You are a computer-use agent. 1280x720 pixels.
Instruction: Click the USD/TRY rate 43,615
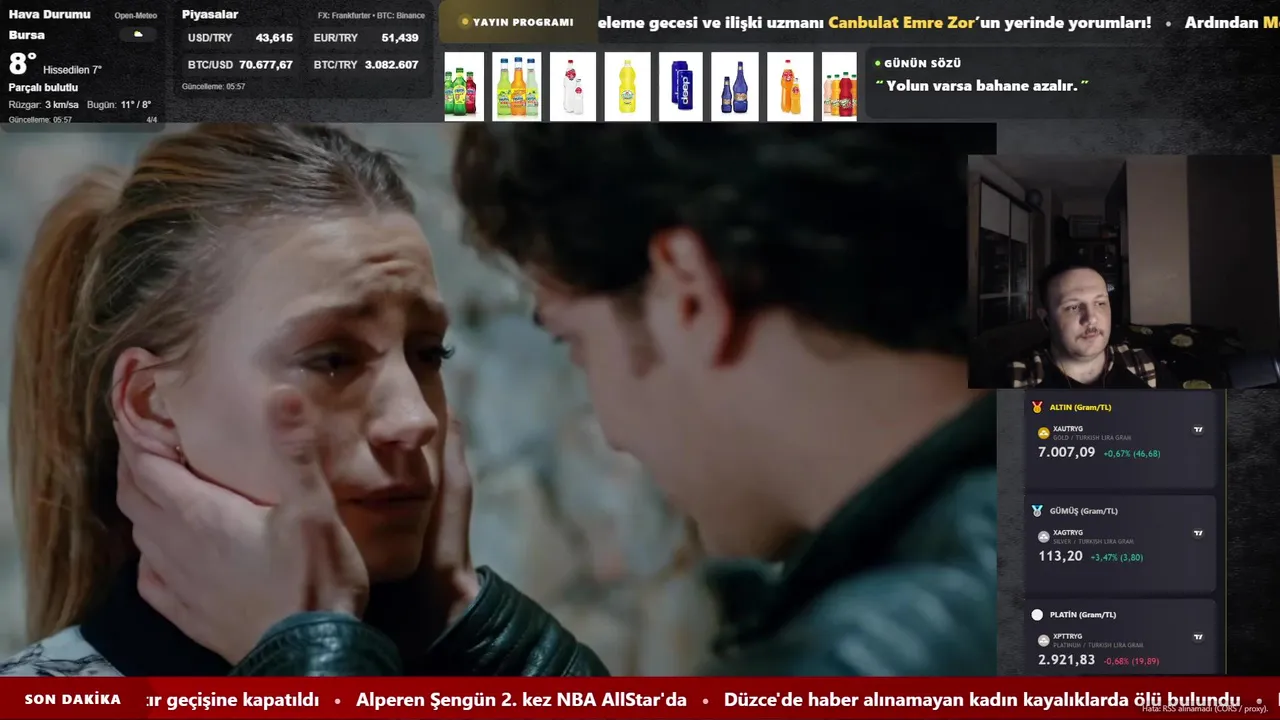274,38
